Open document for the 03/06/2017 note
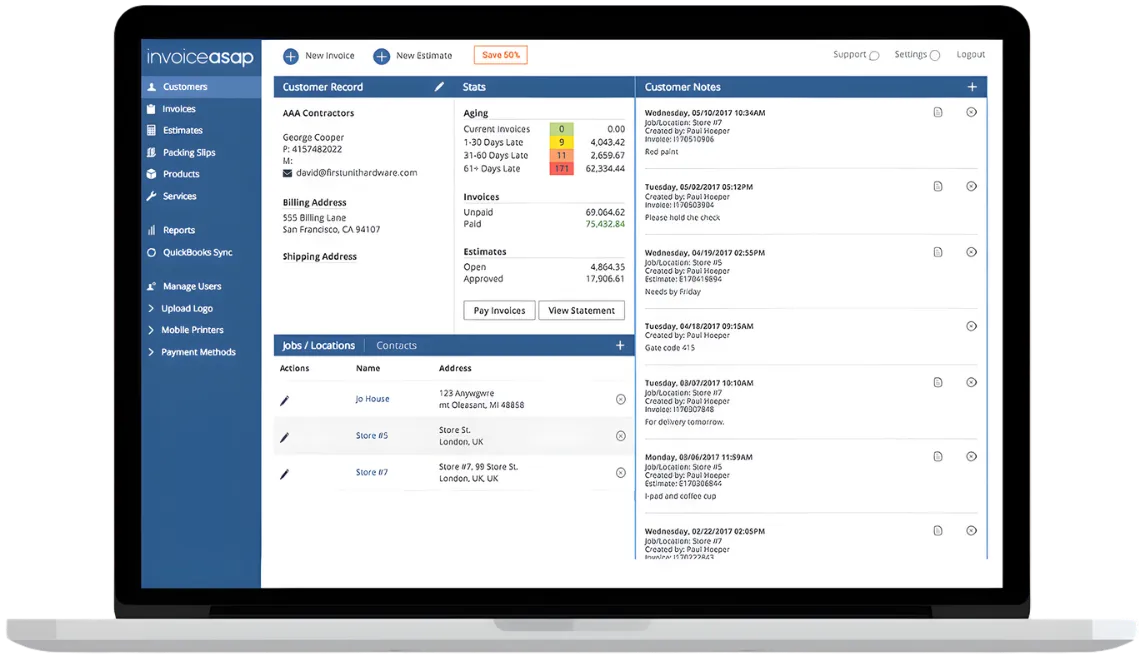The image size is (1140, 656). click(938, 456)
